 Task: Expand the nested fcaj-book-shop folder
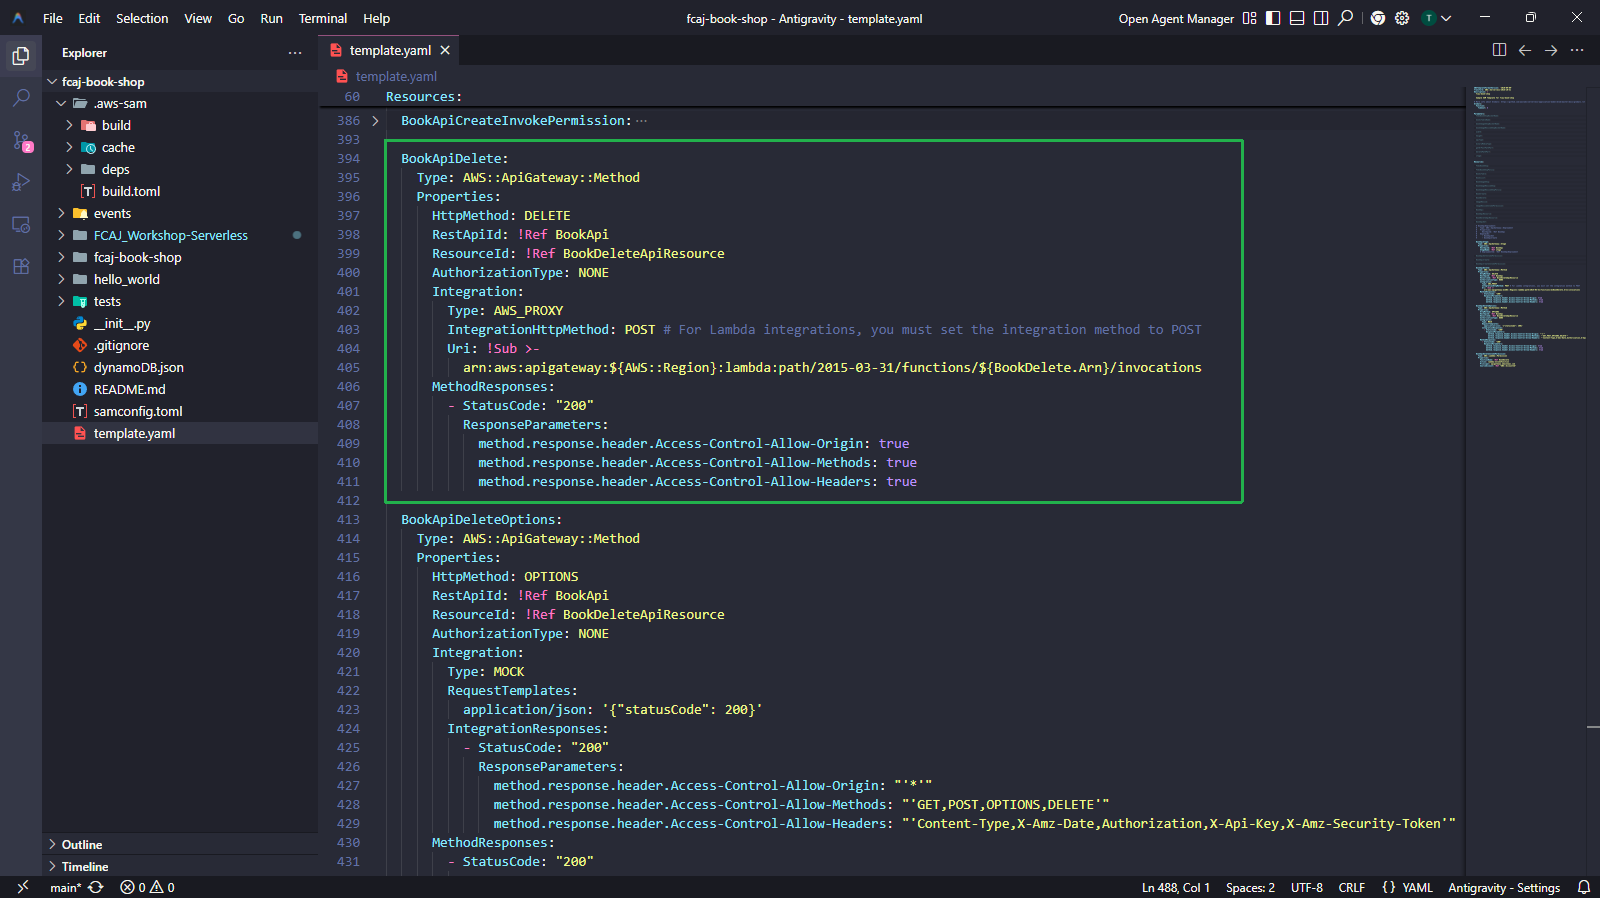[x=61, y=258]
